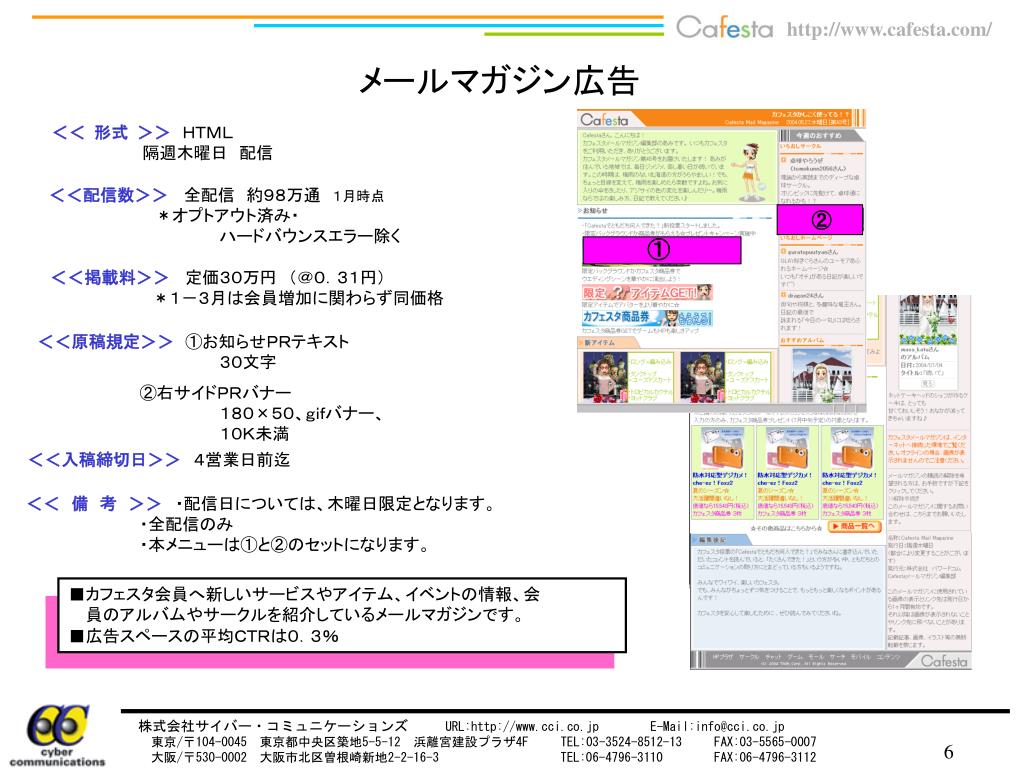Click the third orange camera product image
This screenshot has width=1024, height=768.
pos(852,447)
